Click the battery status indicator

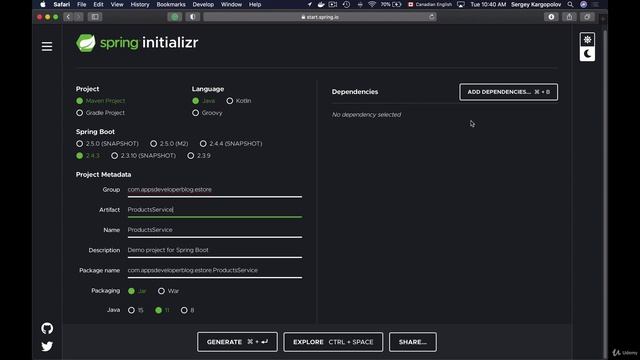coord(391,4)
